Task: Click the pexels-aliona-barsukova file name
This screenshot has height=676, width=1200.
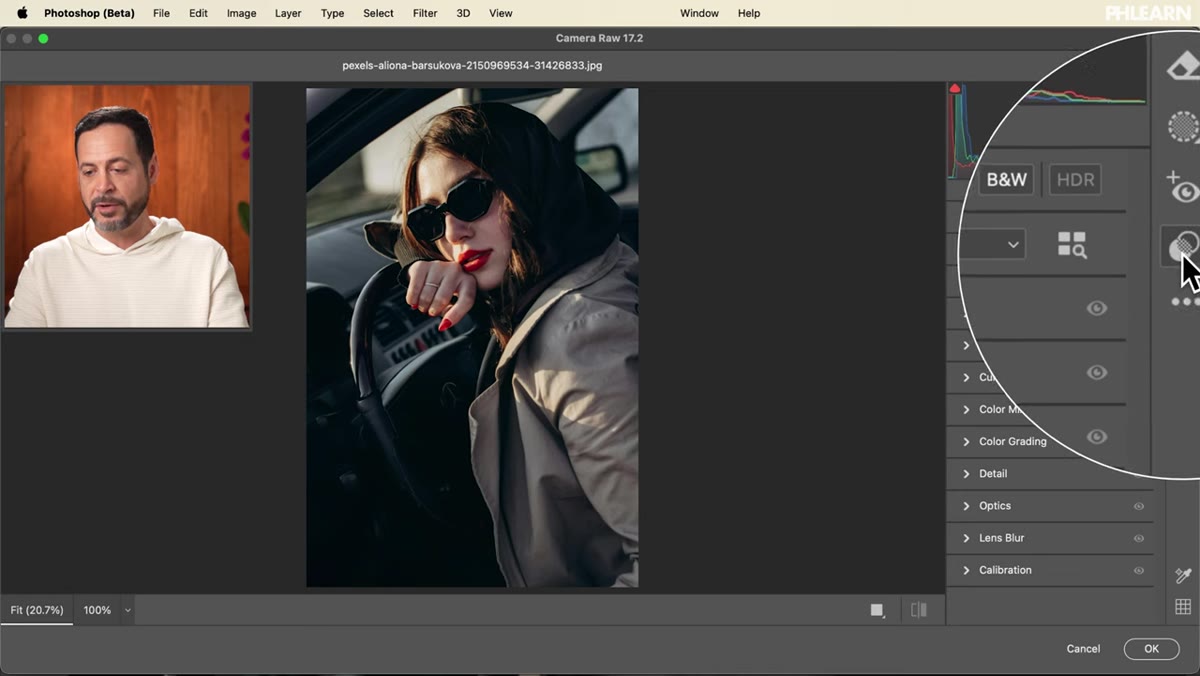Action: [x=472, y=65]
